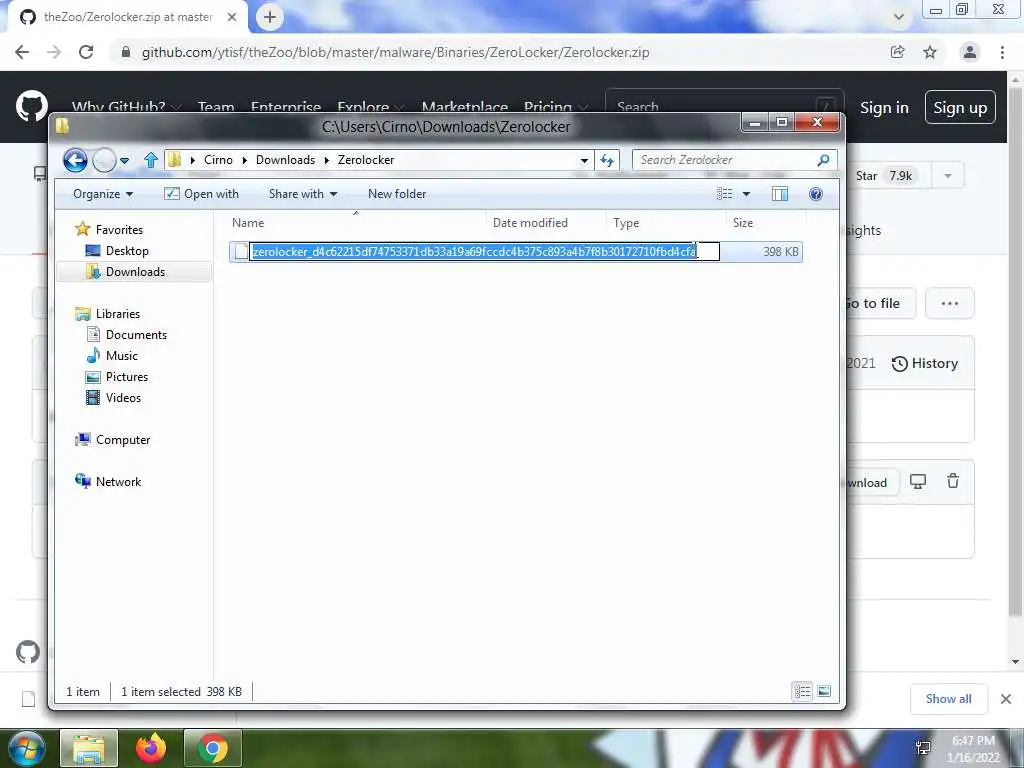Click the Explorer search magnifier icon

coord(824,160)
